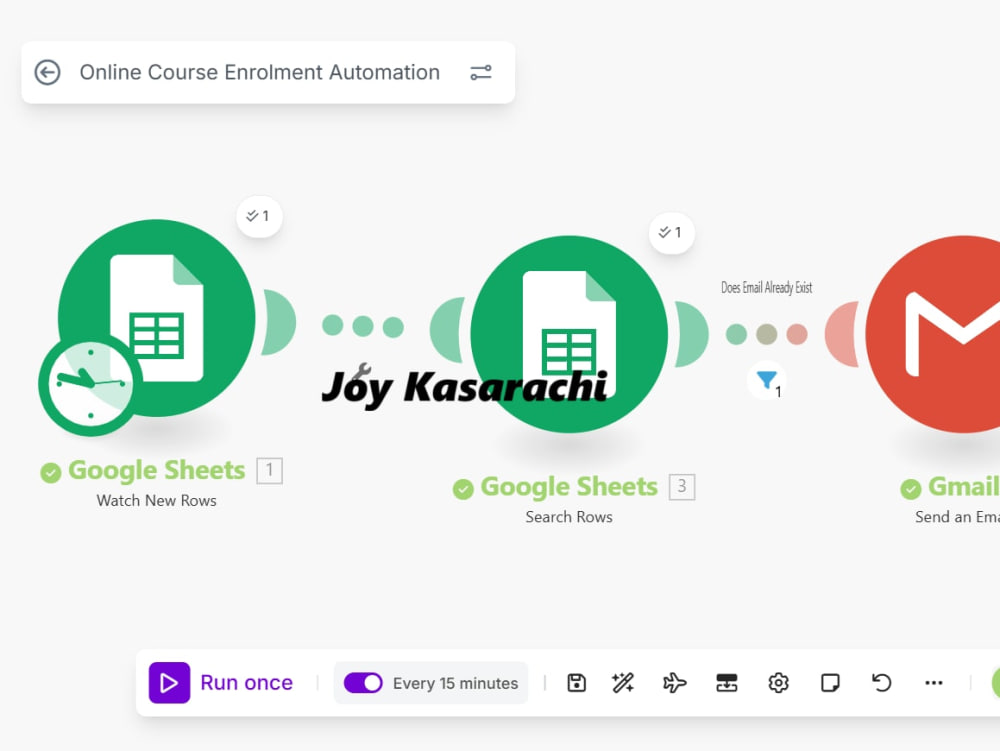Click the airplane explain flow icon
1000x751 pixels.
[x=675, y=683]
